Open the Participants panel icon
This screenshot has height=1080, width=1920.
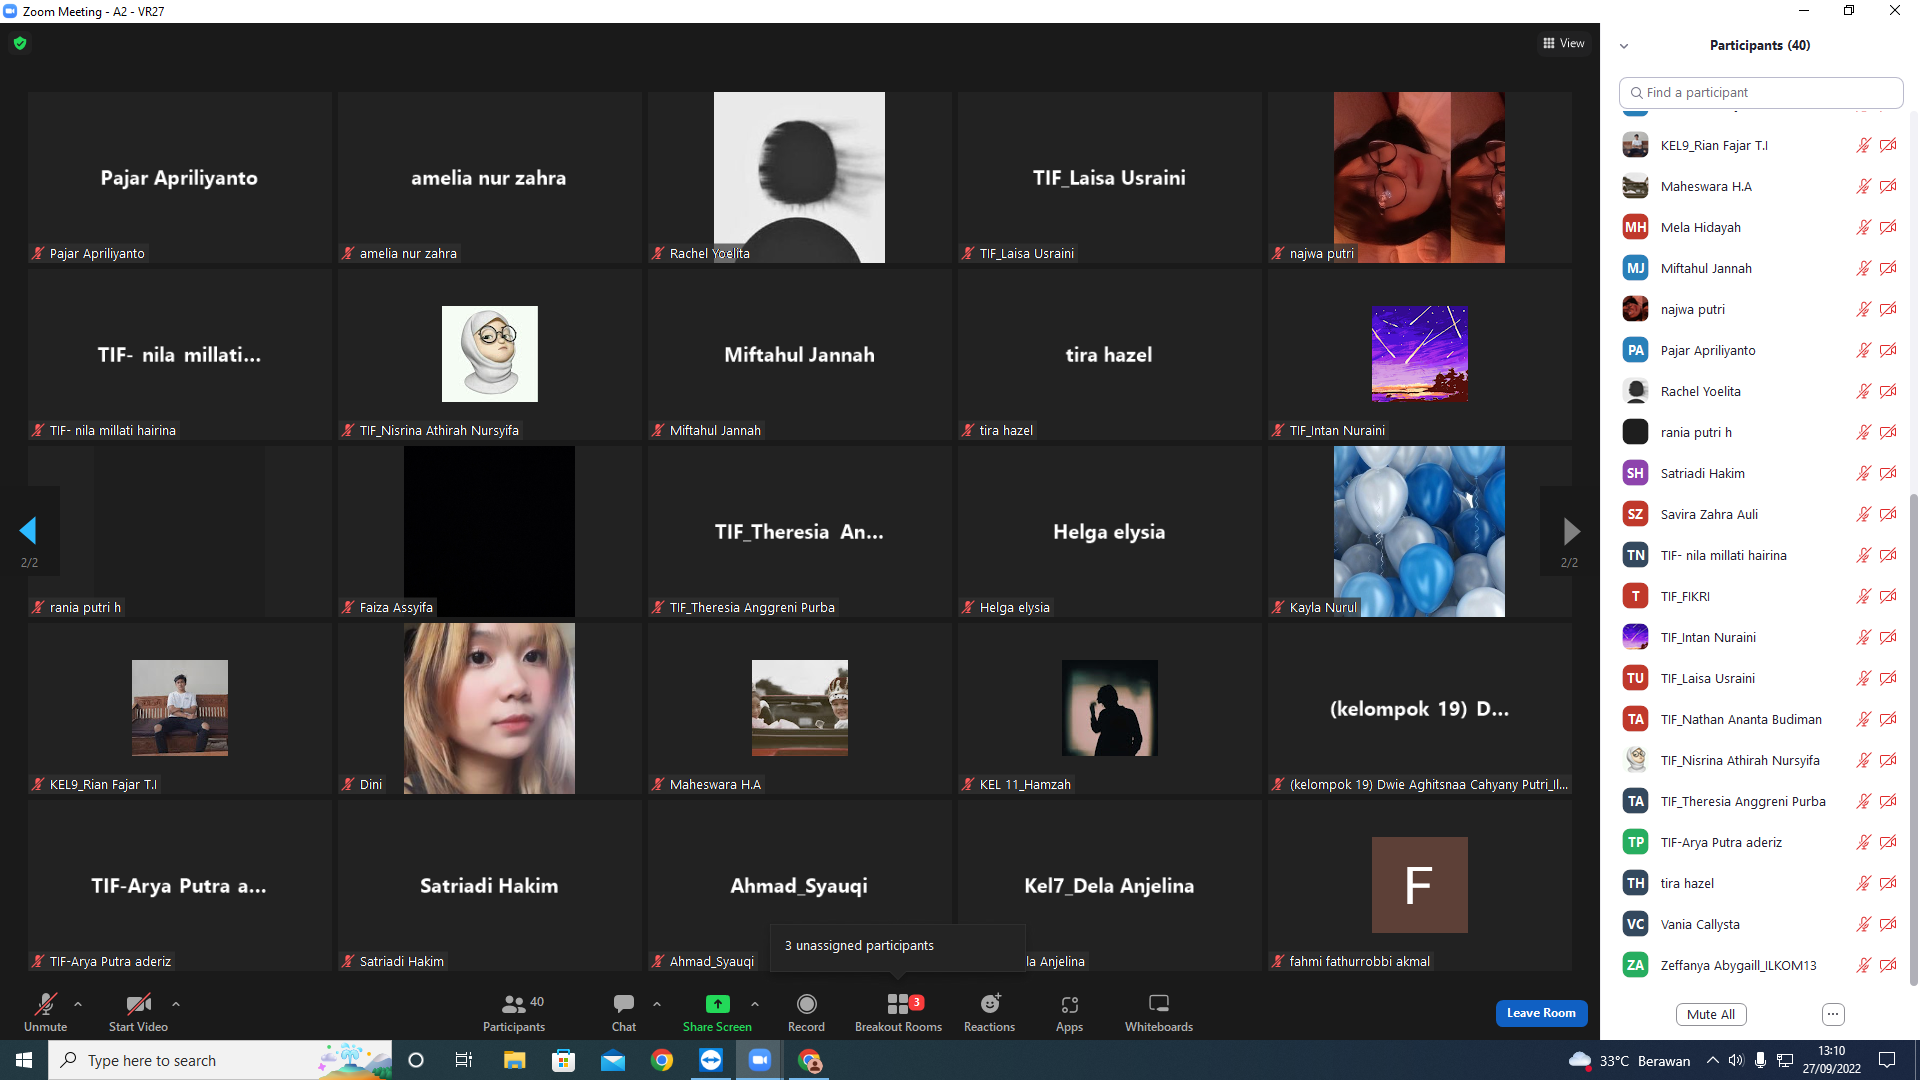[x=514, y=1004]
